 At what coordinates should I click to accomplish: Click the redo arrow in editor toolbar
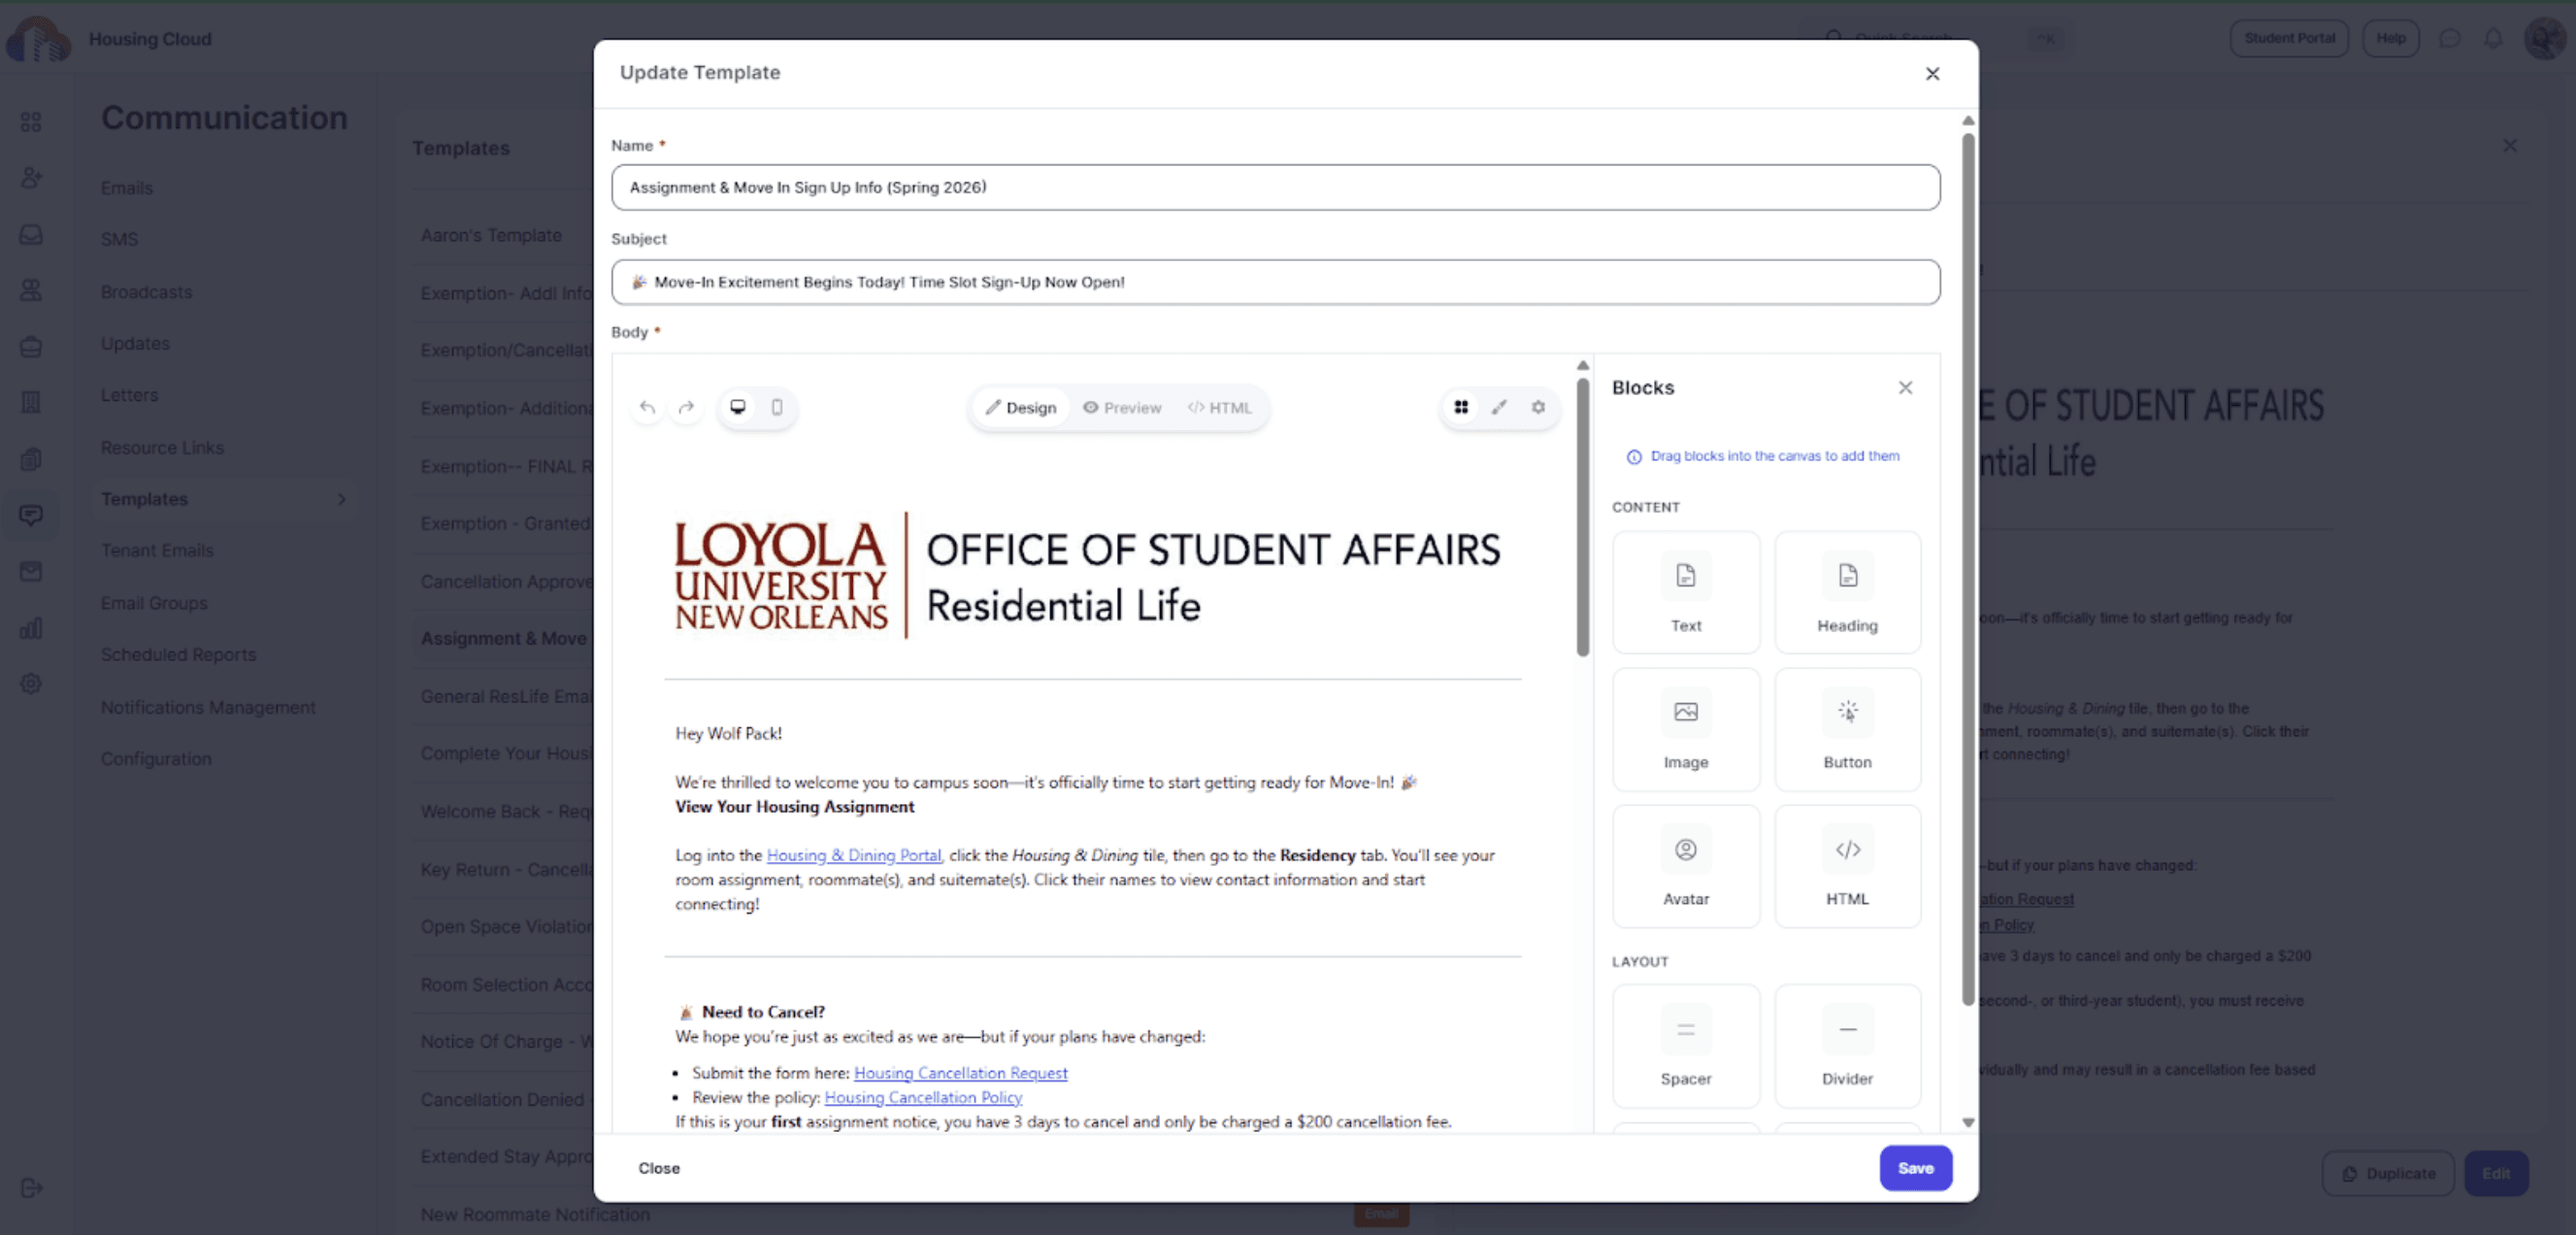pyautogui.click(x=686, y=407)
